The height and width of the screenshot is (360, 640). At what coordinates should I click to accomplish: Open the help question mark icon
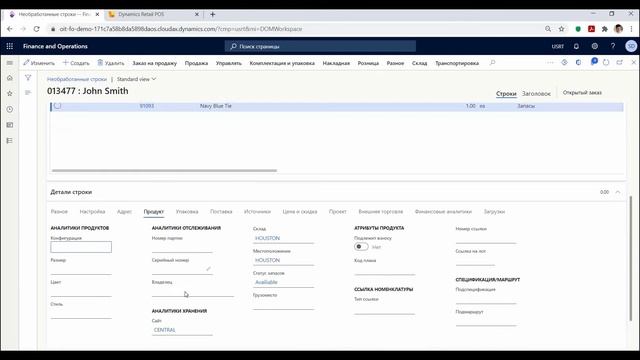point(613,46)
